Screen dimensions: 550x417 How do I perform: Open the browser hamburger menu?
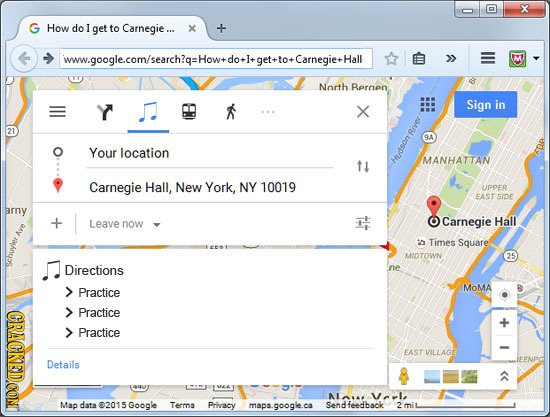tap(488, 58)
